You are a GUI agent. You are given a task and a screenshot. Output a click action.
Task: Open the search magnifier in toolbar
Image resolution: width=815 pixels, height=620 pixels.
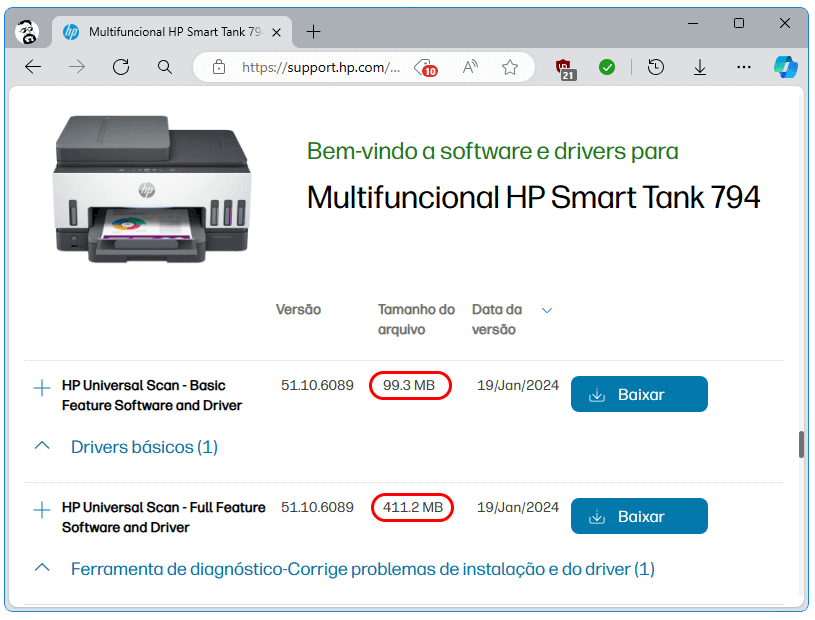point(165,67)
